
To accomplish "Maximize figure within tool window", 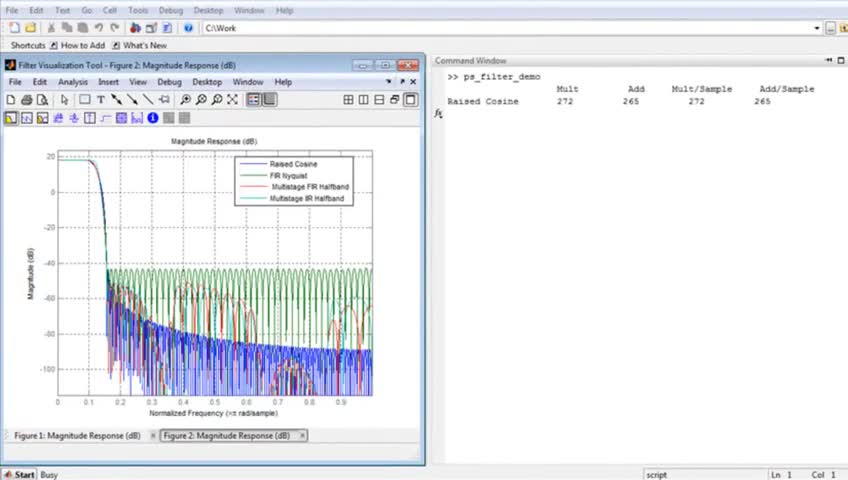I will 411,99.
